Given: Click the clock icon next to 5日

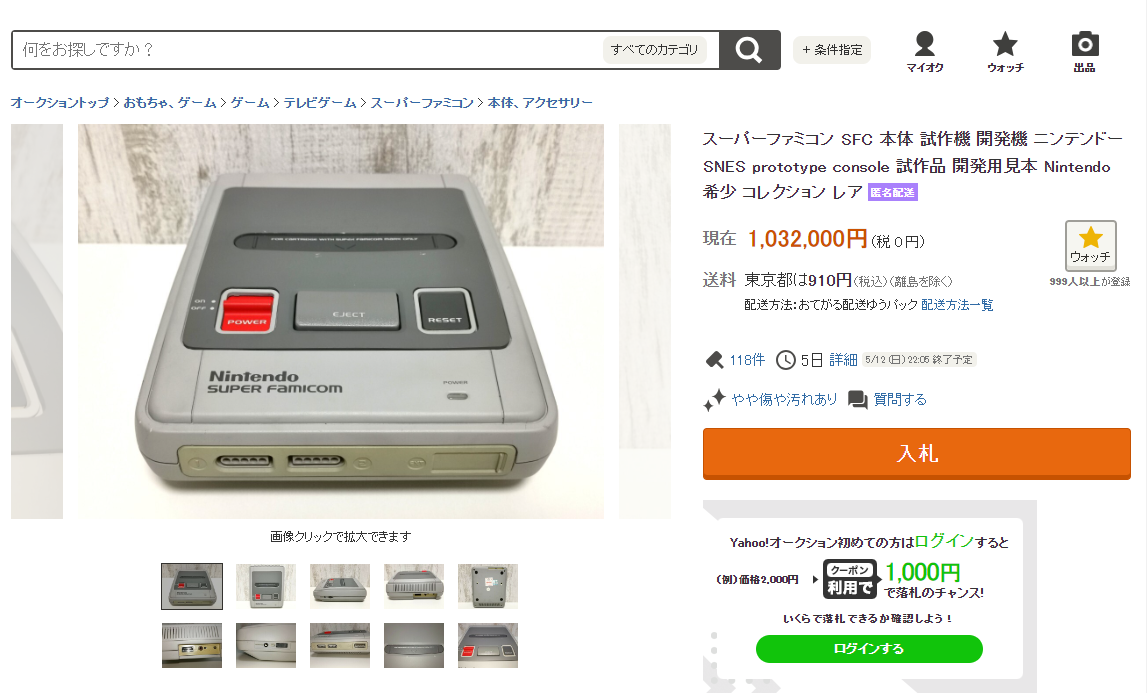Looking at the screenshot, I should coord(786,359).
